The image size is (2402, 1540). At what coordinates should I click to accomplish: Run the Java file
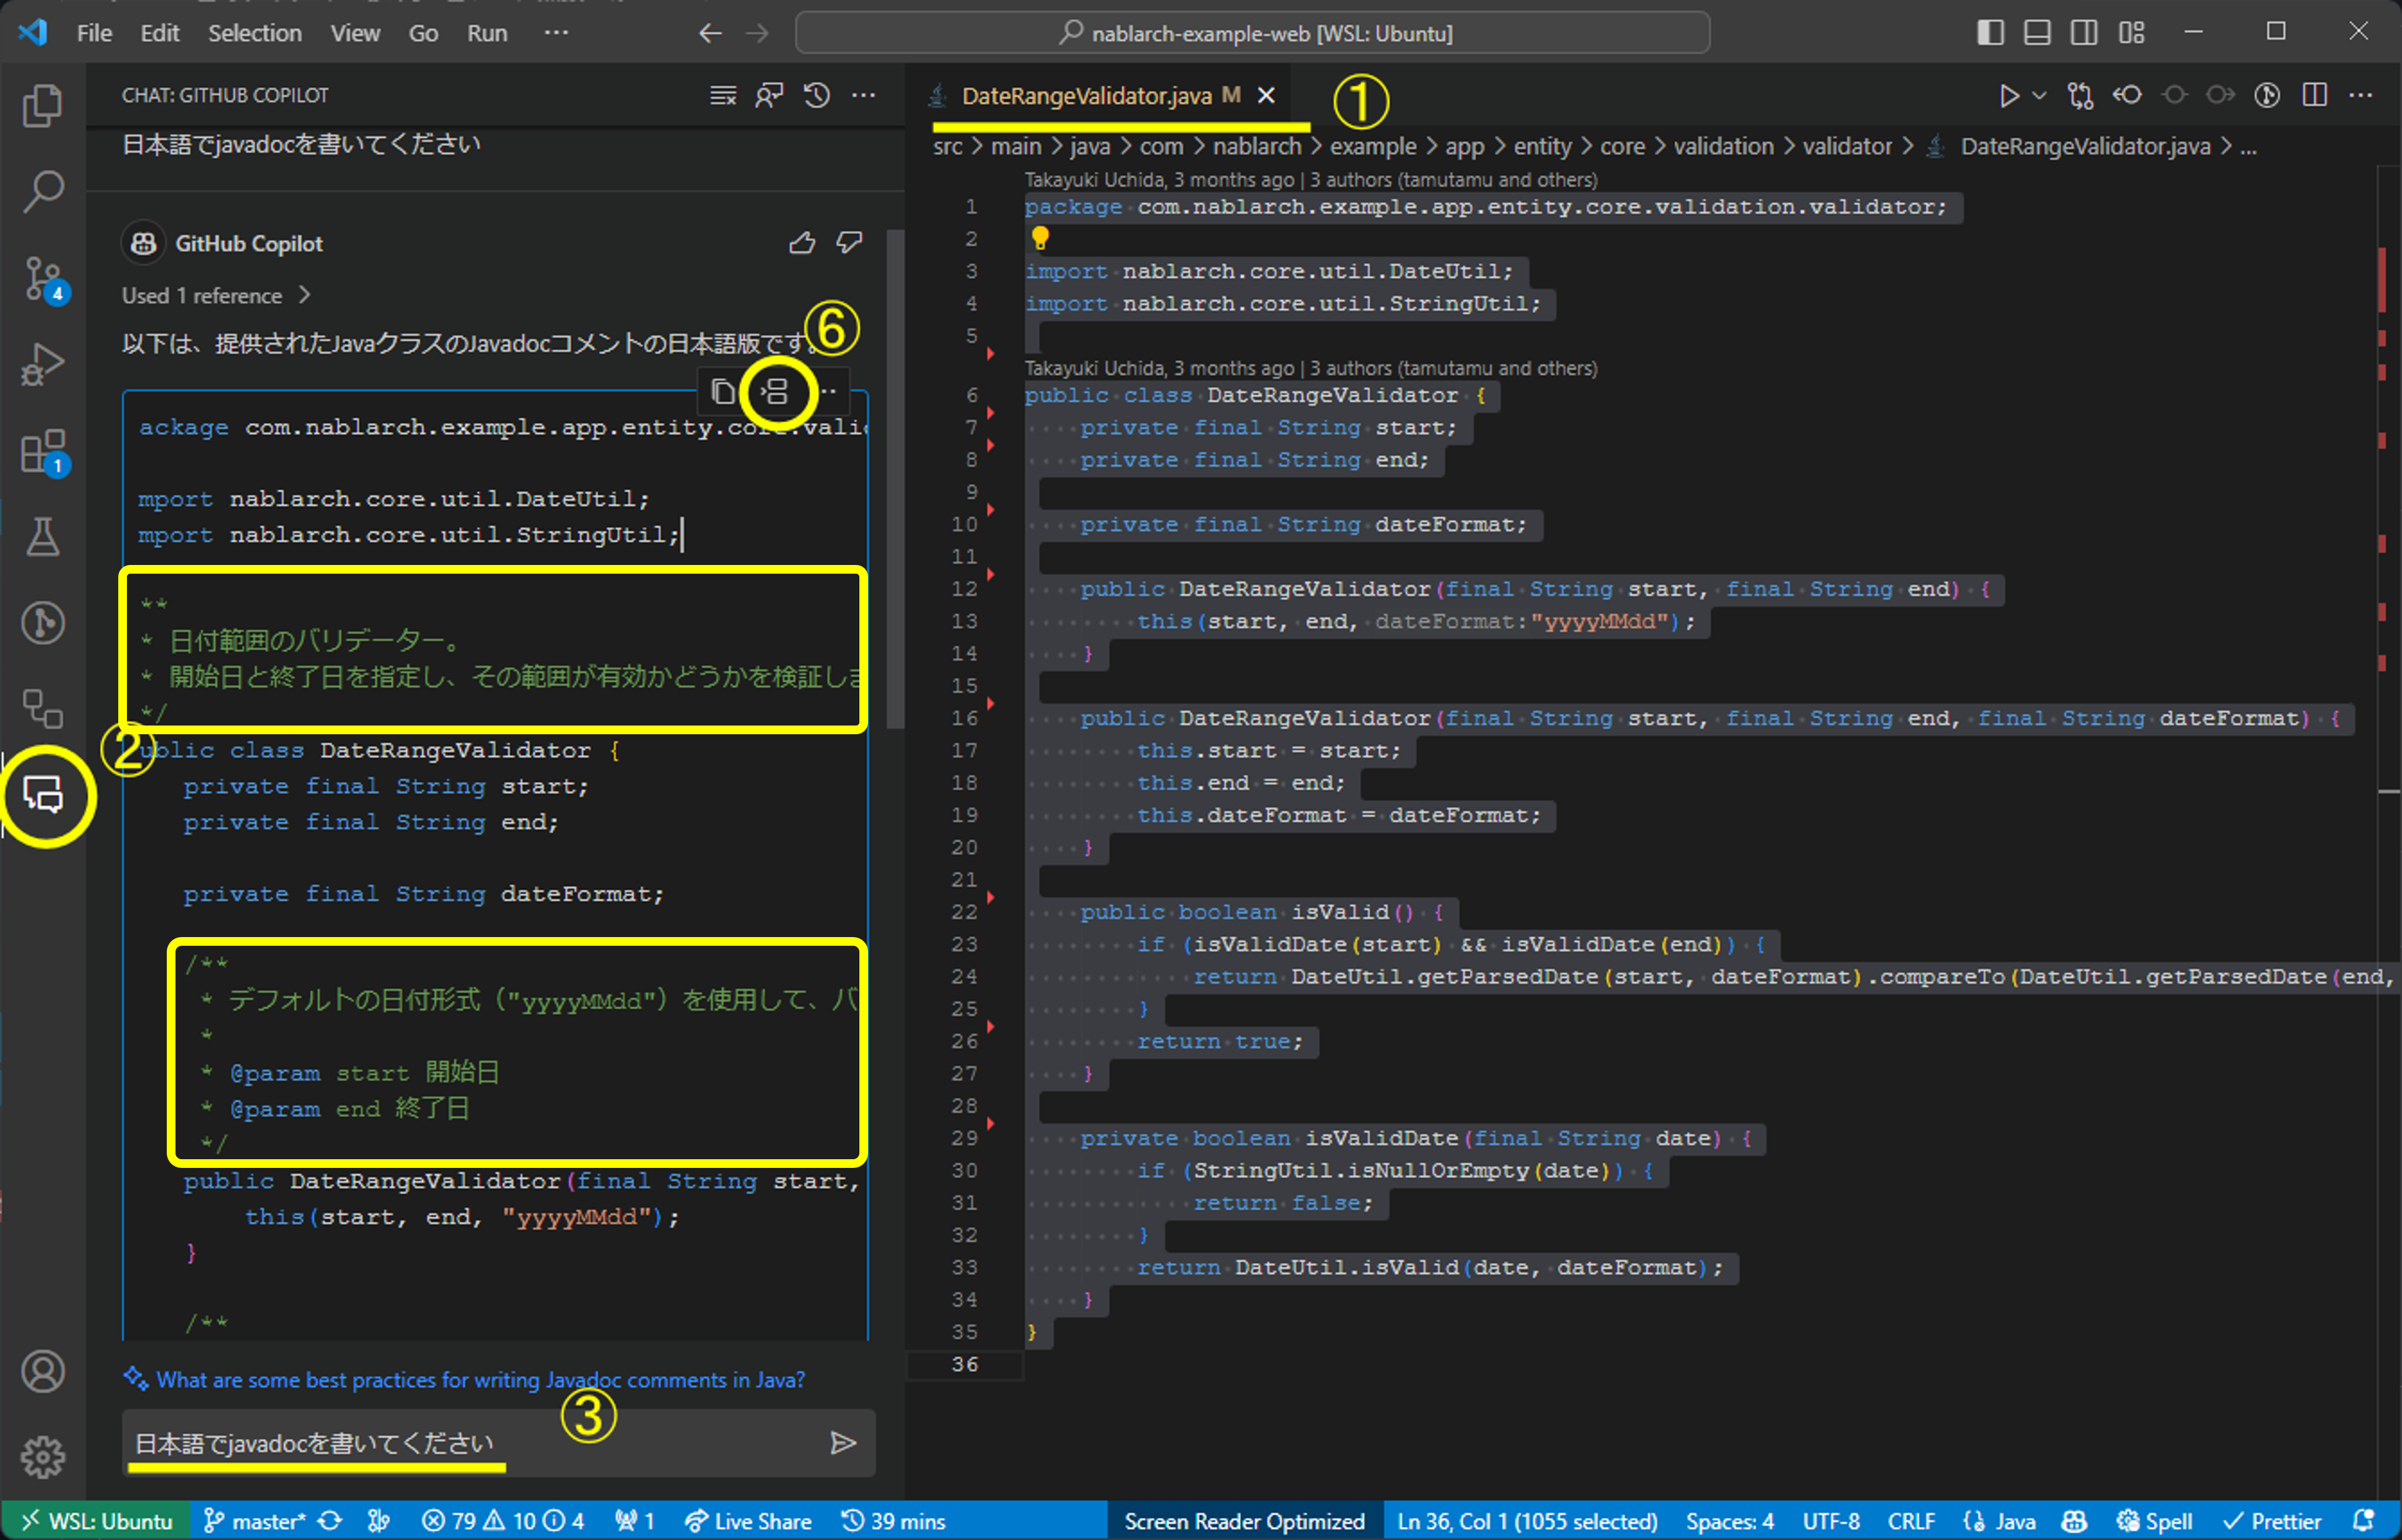[x=2009, y=95]
